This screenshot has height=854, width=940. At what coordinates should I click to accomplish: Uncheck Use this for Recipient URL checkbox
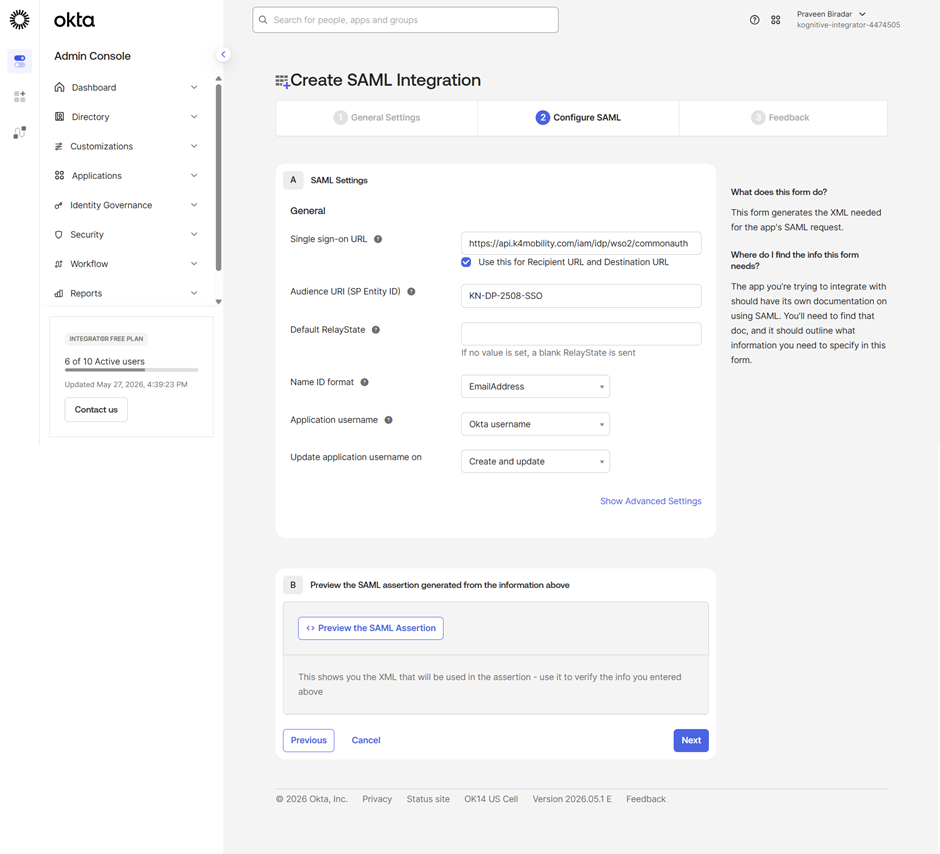point(466,262)
